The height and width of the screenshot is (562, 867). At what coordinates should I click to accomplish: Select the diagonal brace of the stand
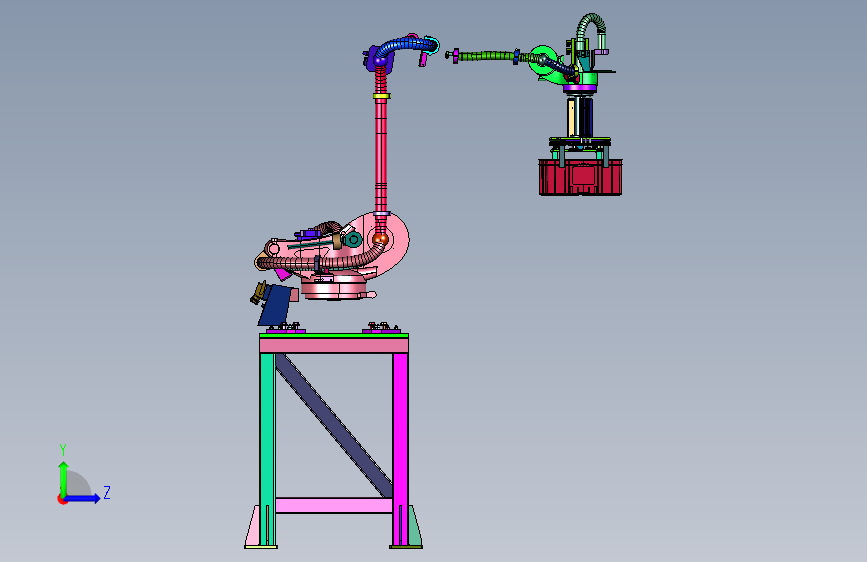click(x=334, y=425)
